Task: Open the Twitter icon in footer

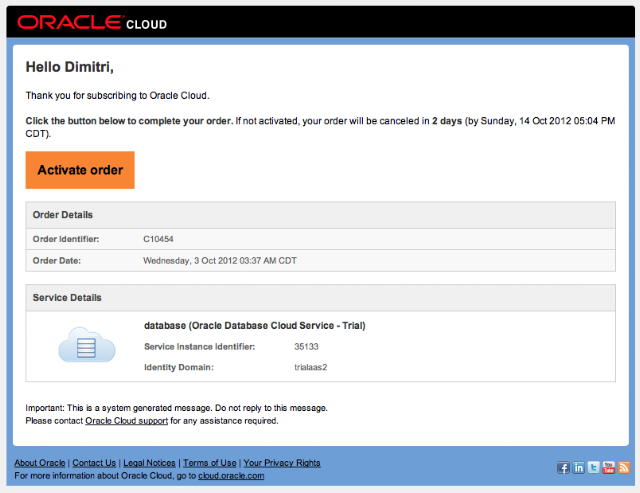Action: coord(593,468)
